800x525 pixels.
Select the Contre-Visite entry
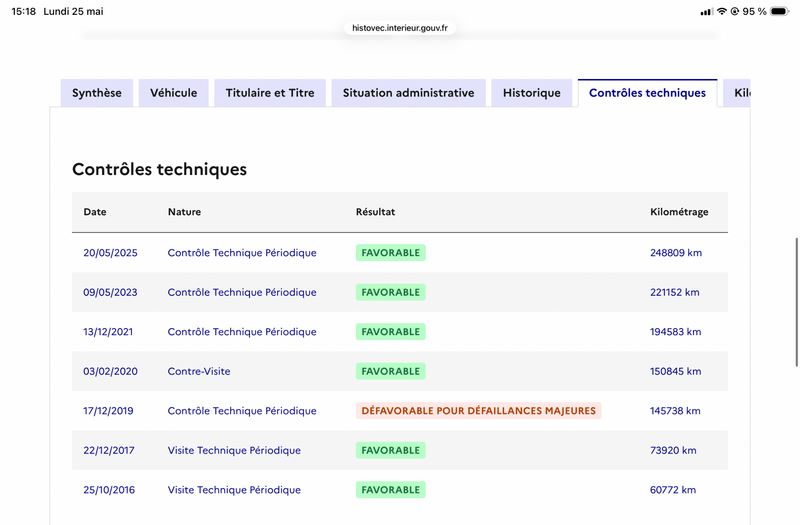click(x=199, y=371)
